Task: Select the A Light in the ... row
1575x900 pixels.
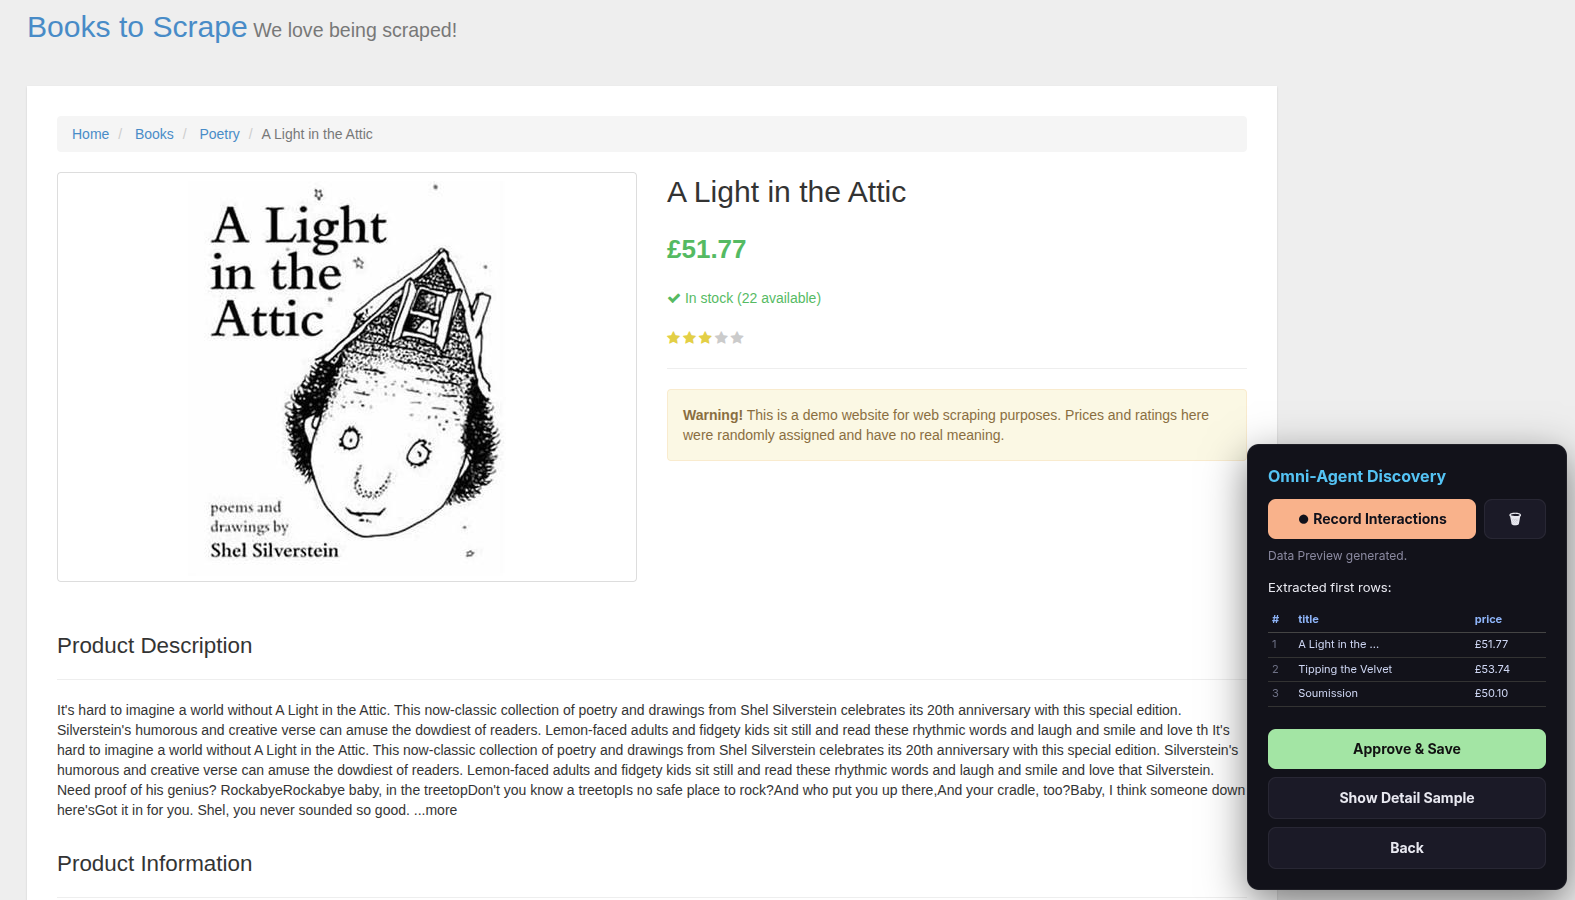Action: coord(1406,644)
